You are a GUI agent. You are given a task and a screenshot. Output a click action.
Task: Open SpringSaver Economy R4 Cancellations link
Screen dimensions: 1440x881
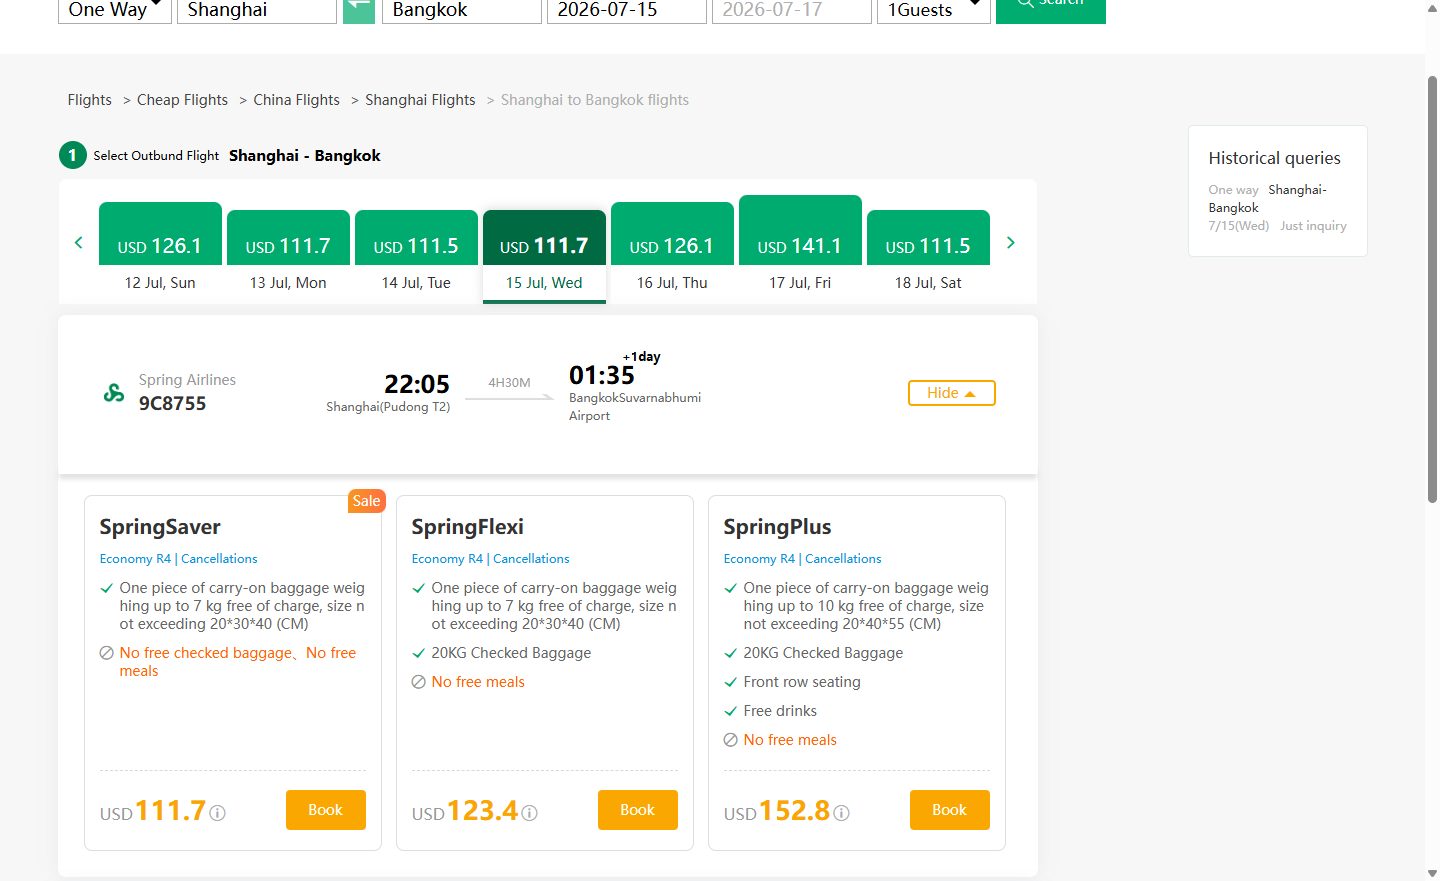coord(178,559)
